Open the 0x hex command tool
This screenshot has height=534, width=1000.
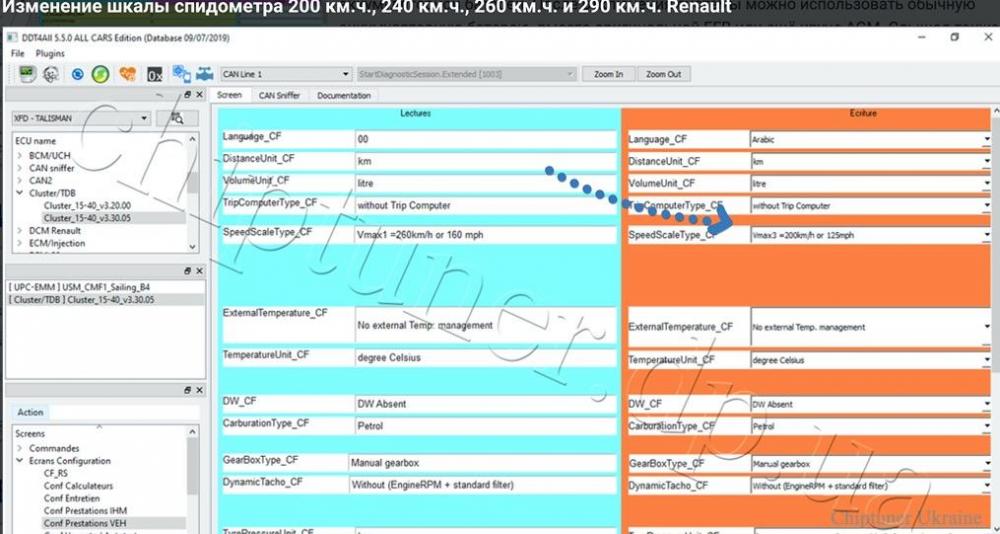pos(154,75)
